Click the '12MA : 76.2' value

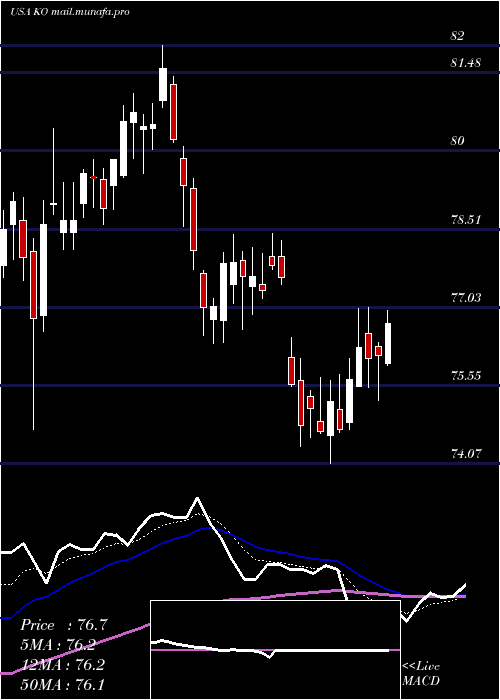point(62,664)
